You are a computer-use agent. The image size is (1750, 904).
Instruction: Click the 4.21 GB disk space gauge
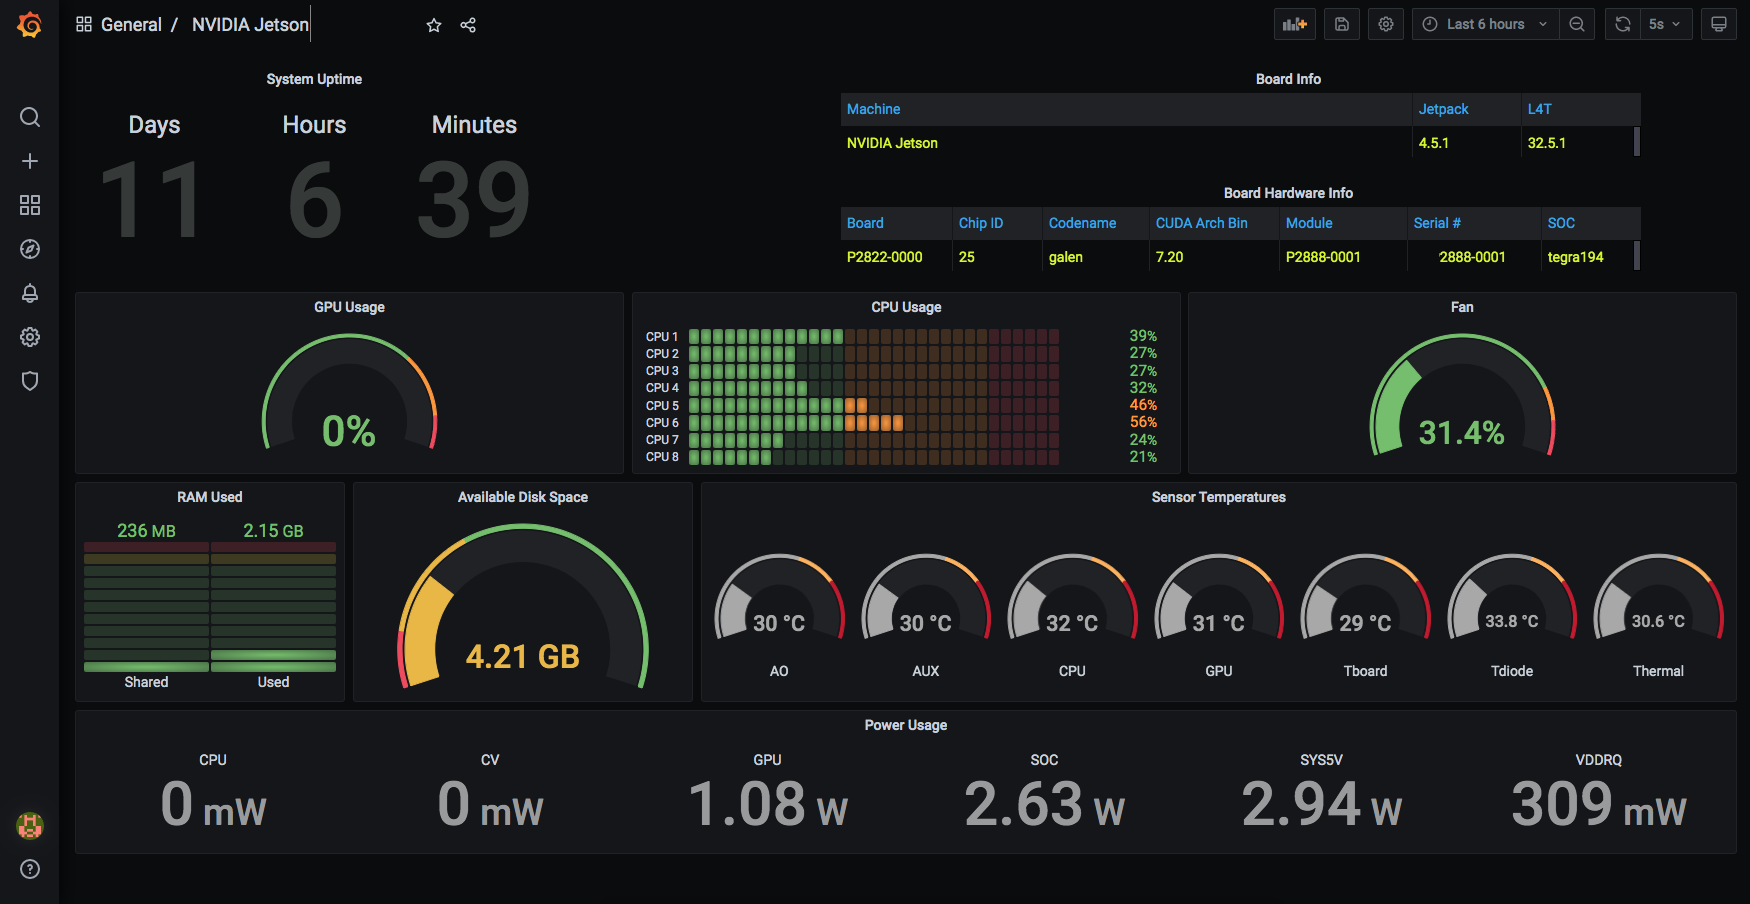coord(523,607)
